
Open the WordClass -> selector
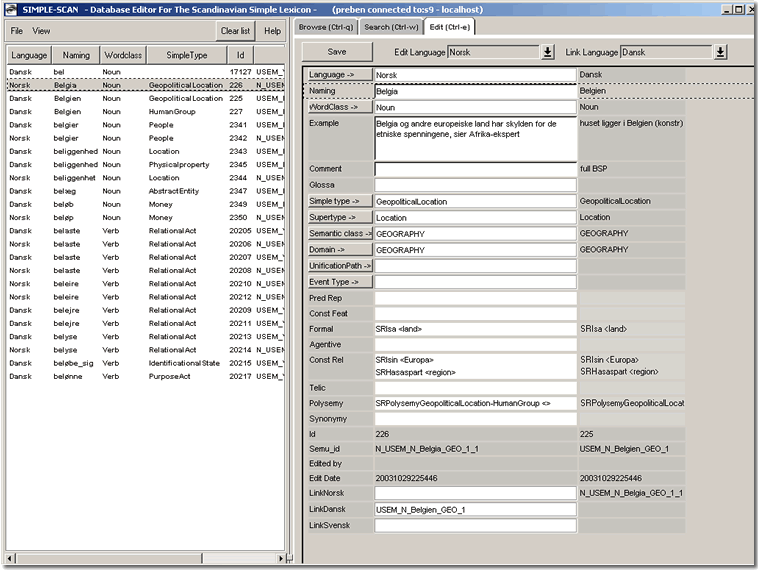click(x=339, y=106)
